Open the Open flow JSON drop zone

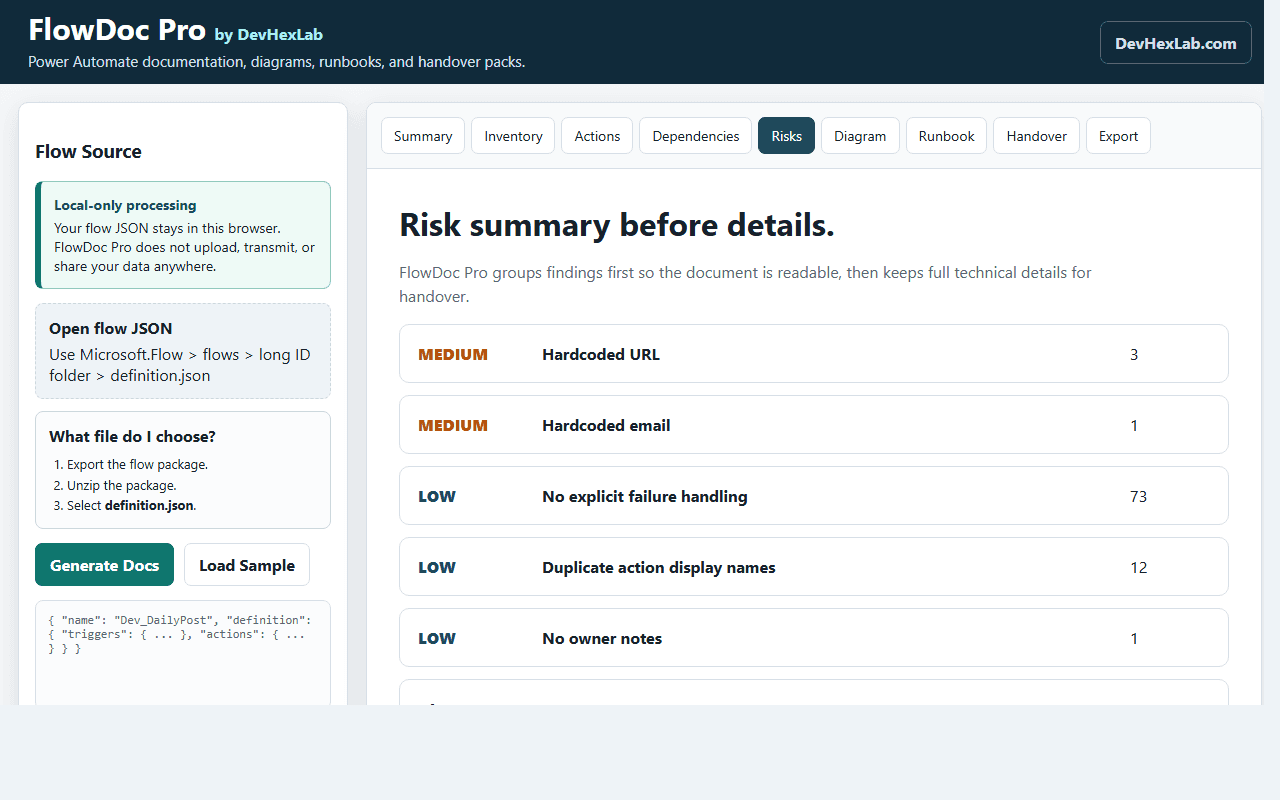click(183, 351)
